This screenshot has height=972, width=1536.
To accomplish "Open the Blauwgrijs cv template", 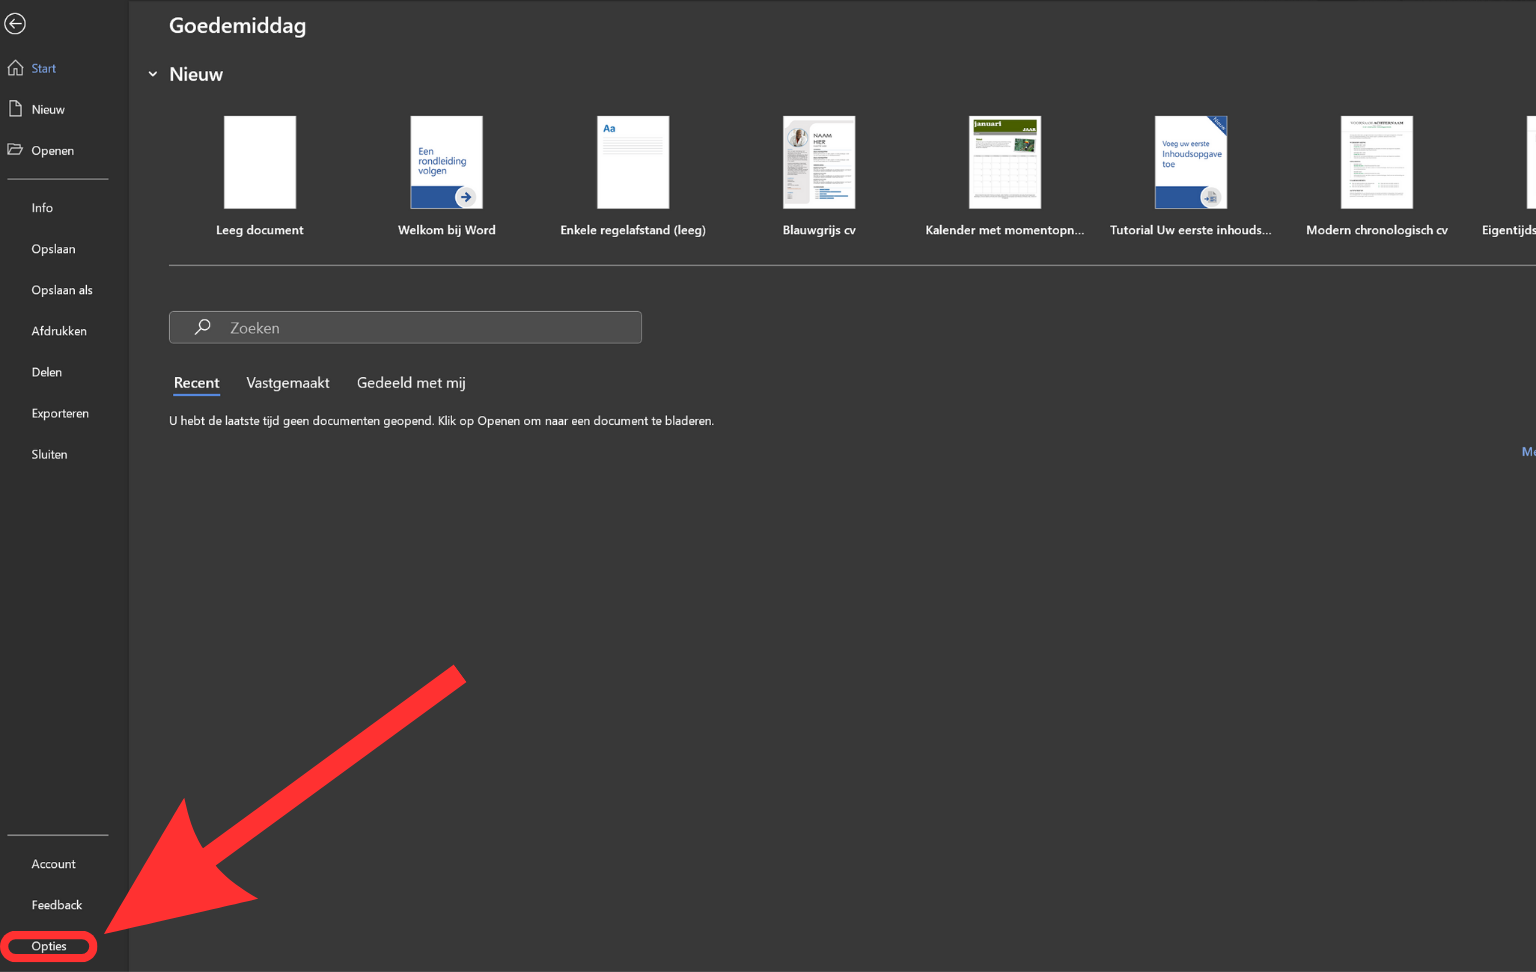I will [818, 162].
